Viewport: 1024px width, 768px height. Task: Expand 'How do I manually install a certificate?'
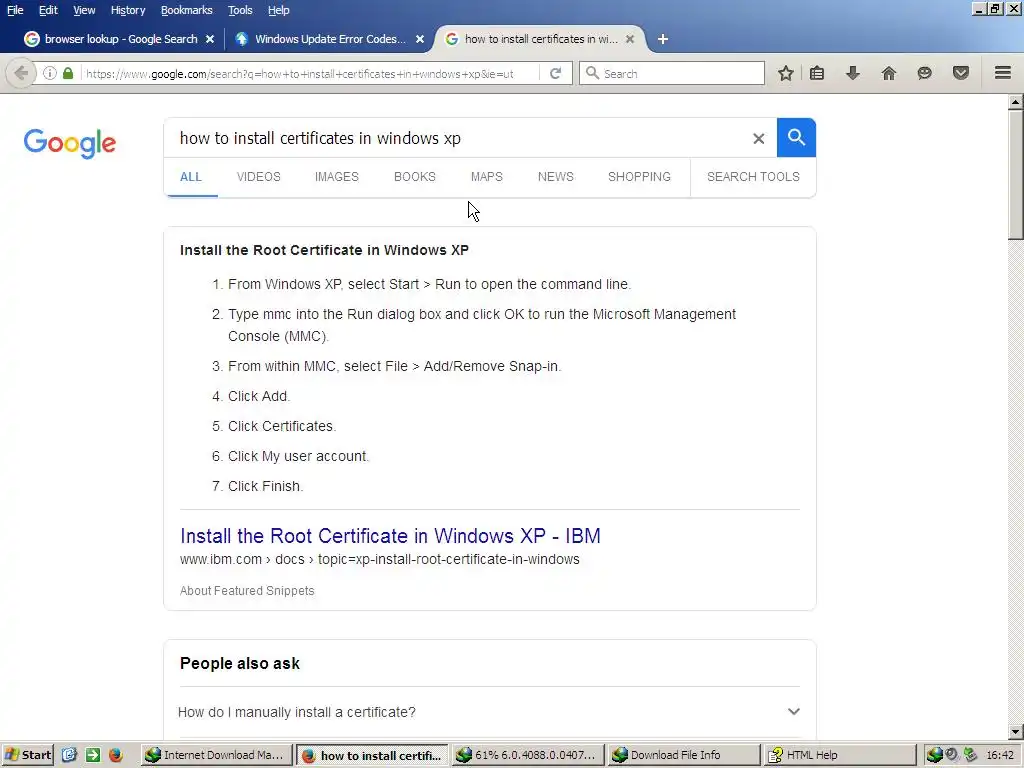490,712
